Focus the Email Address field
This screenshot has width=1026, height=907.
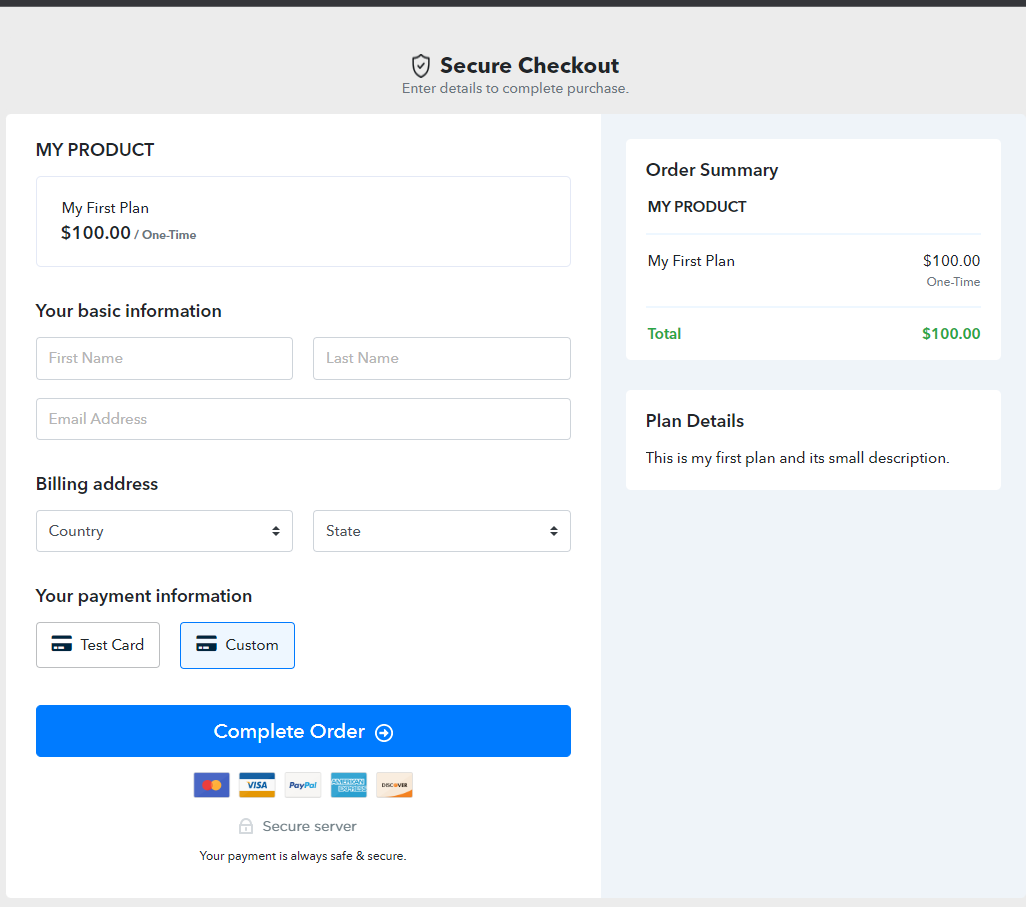click(x=304, y=419)
